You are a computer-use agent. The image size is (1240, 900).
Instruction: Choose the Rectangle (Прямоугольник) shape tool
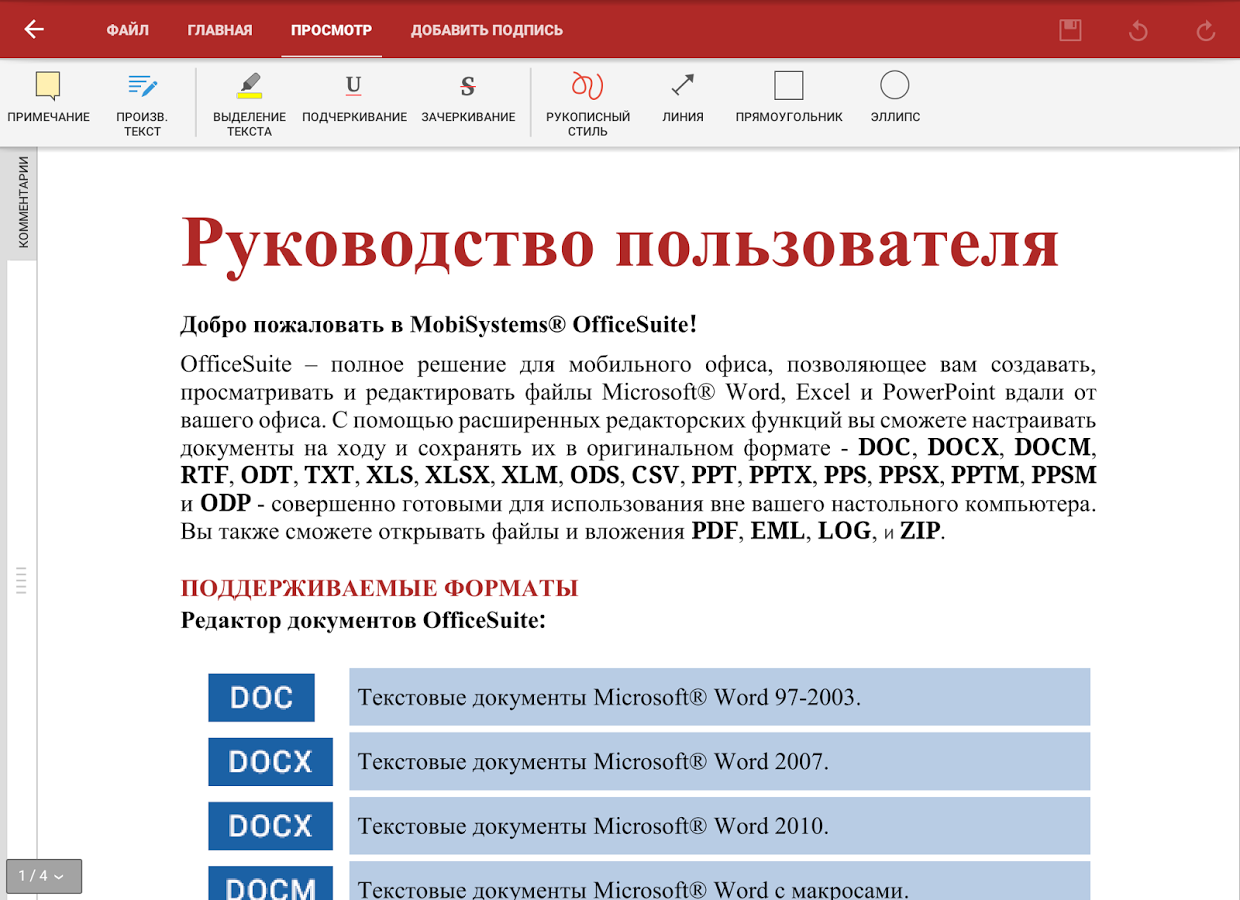[788, 87]
